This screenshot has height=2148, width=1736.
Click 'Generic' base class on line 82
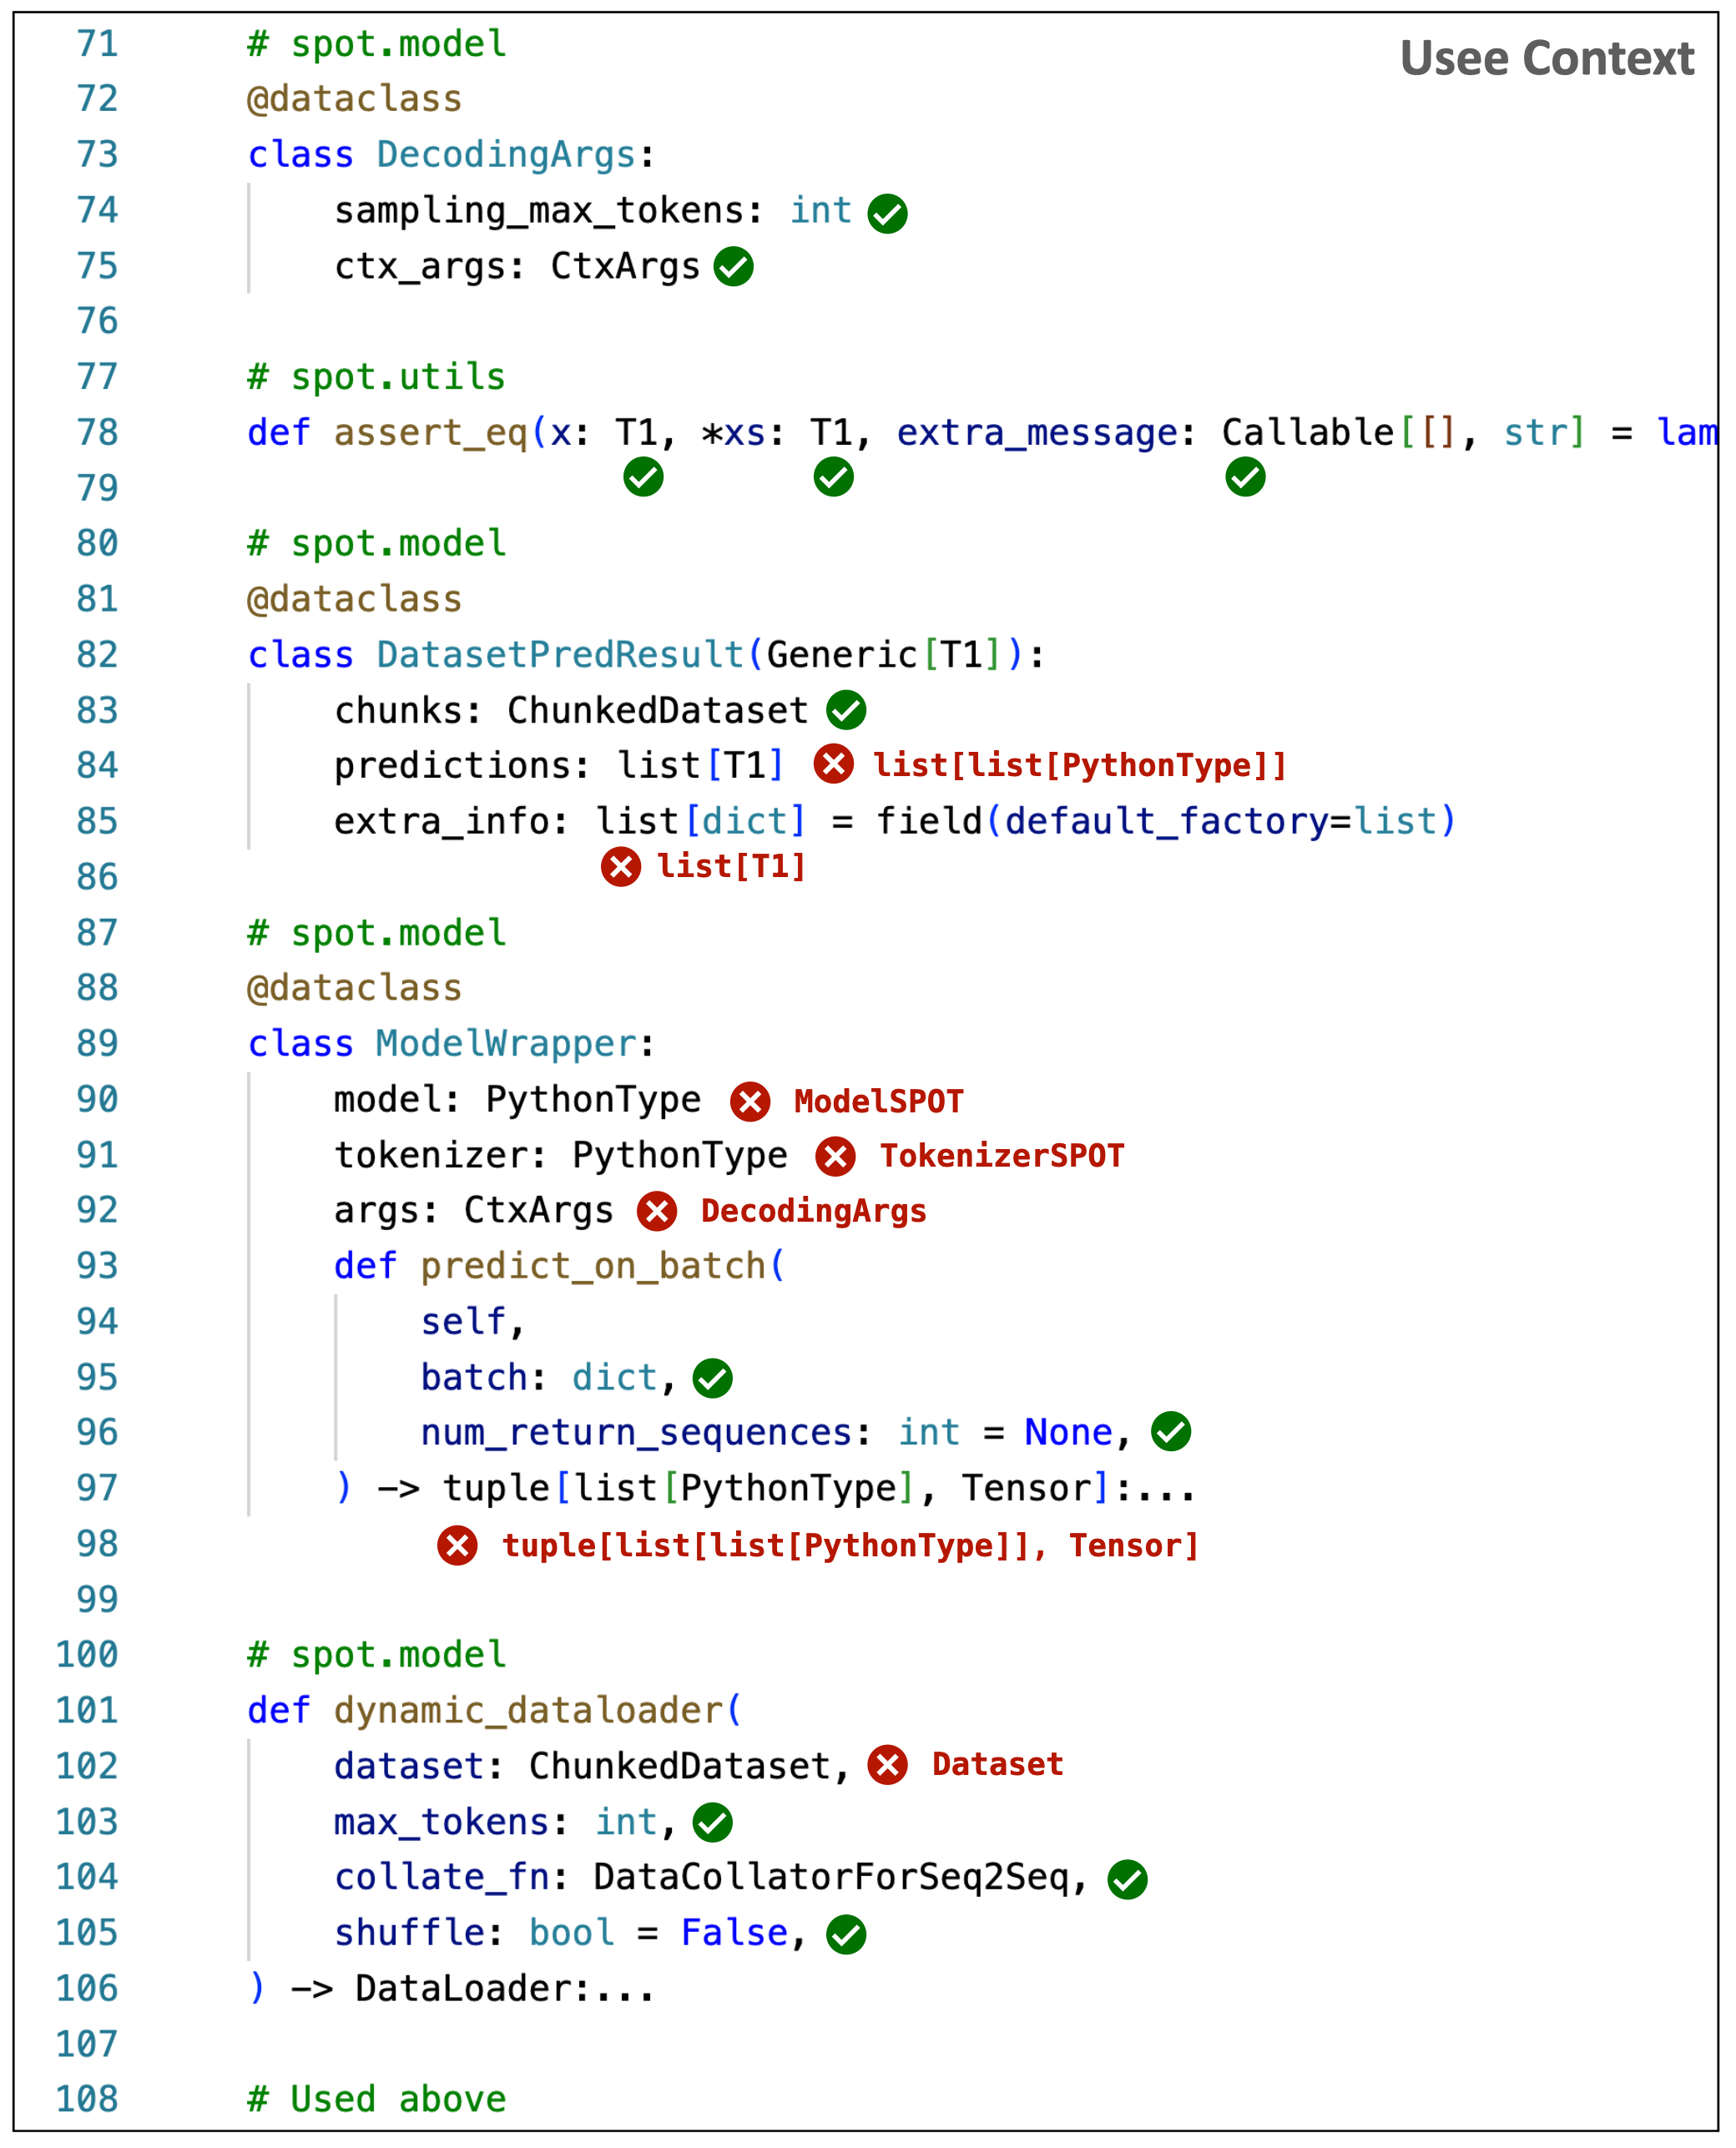pos(842,655)
